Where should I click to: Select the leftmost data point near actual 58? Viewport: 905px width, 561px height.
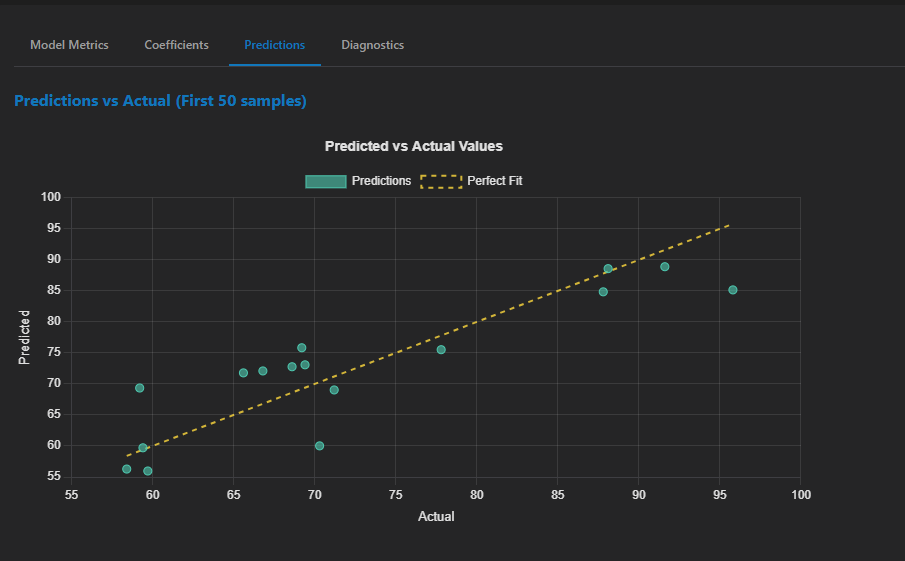click(x=126, y=469)
